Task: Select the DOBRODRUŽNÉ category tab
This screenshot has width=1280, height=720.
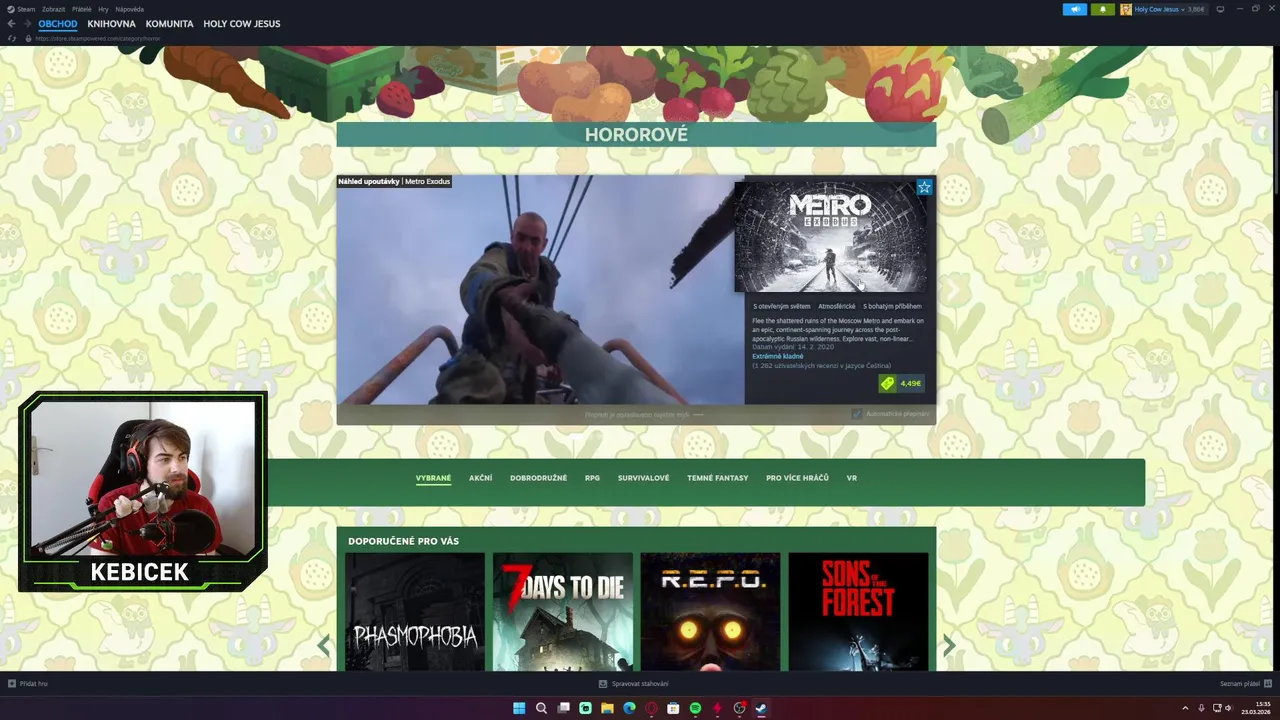Action: tap(538, 478)
